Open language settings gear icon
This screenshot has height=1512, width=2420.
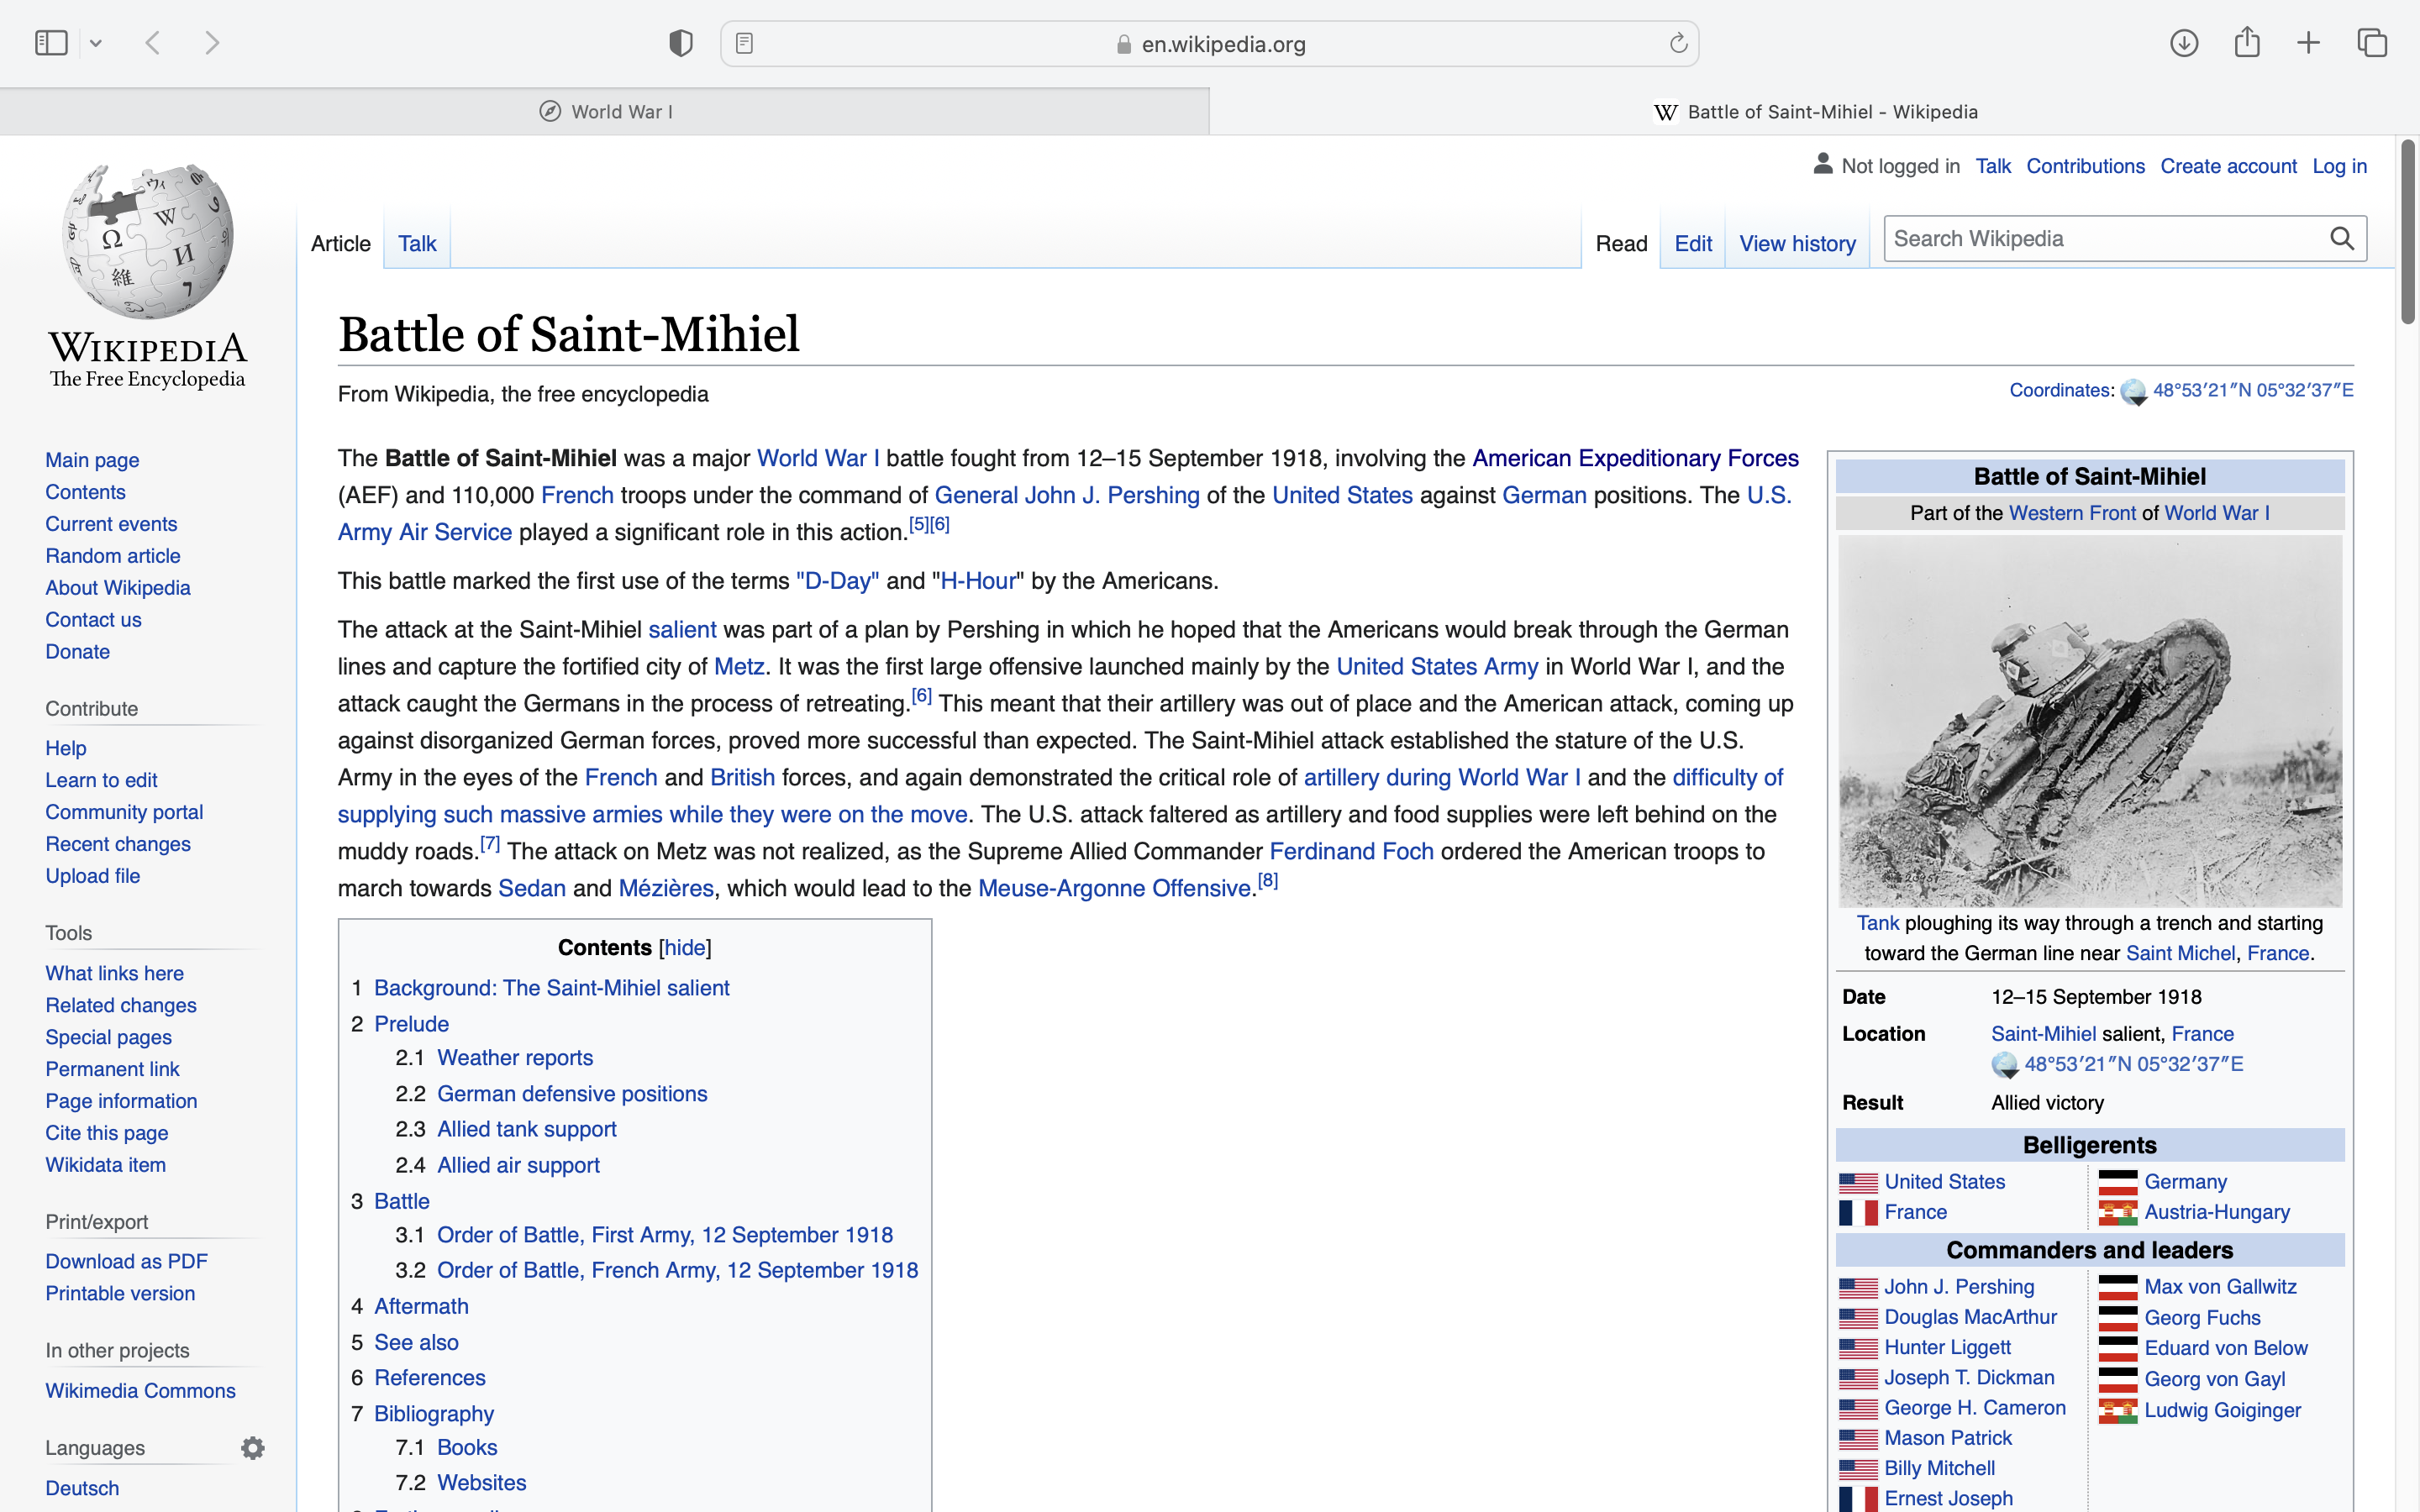(x=253, y=1447)
